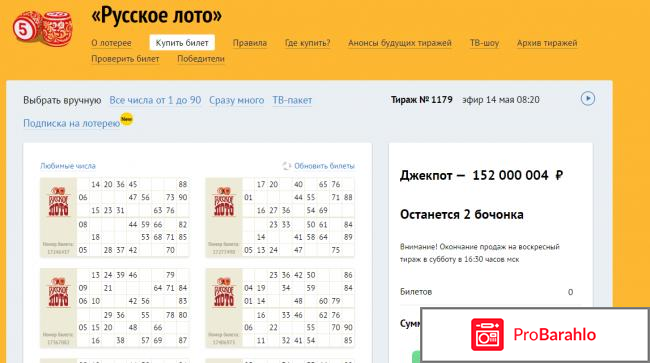Screen dimensions: 650x363
Task: Click the round play button beside draw date
Action: coord(587,99)
